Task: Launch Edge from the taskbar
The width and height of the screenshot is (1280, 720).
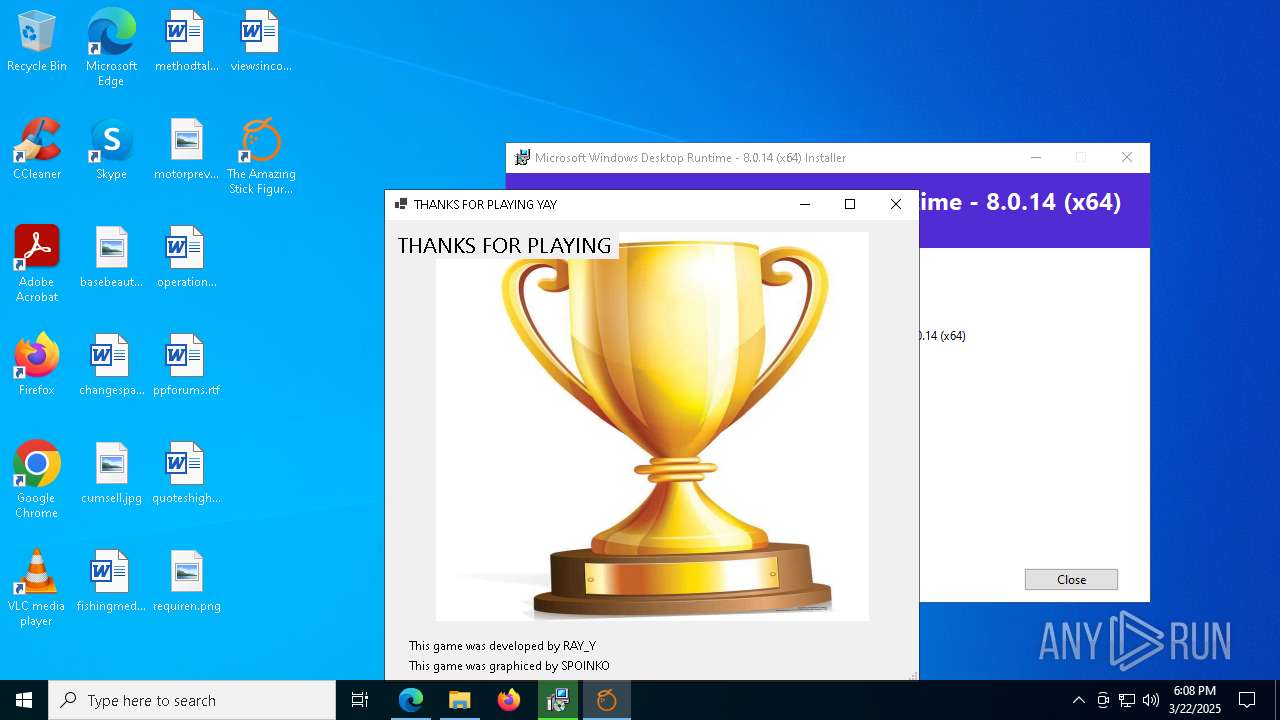Action: coord(411,700)
